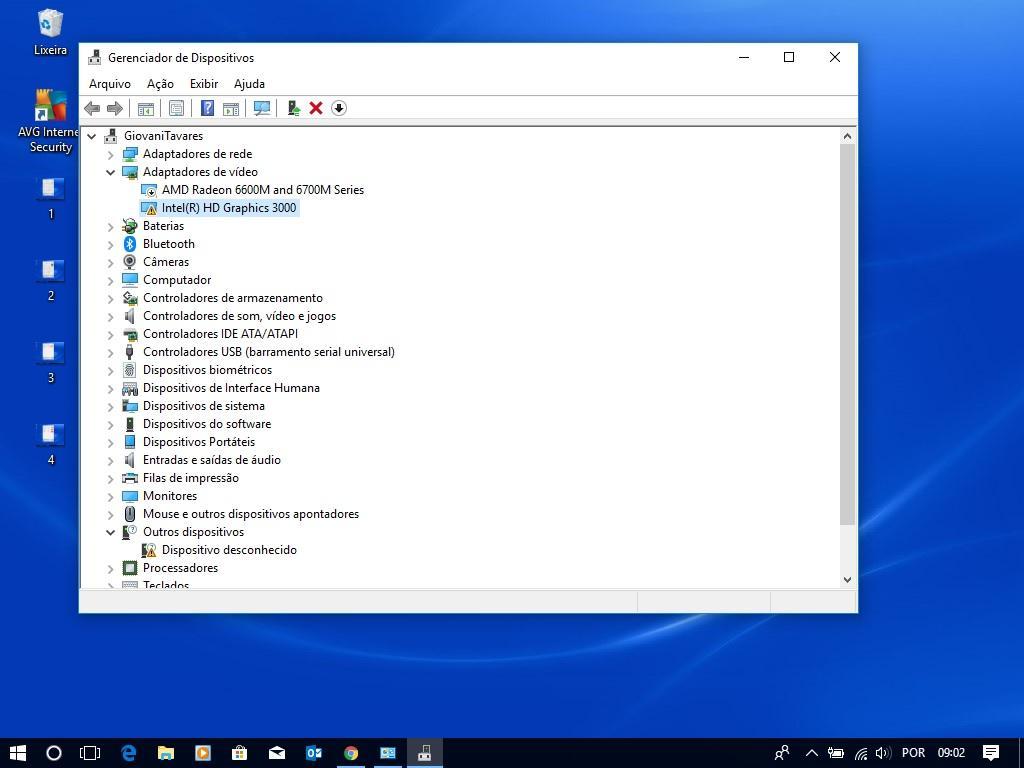Click the Dispositivos de sistema icon
The height and width of the screenshot is (768, 1024).
[130, 406]
